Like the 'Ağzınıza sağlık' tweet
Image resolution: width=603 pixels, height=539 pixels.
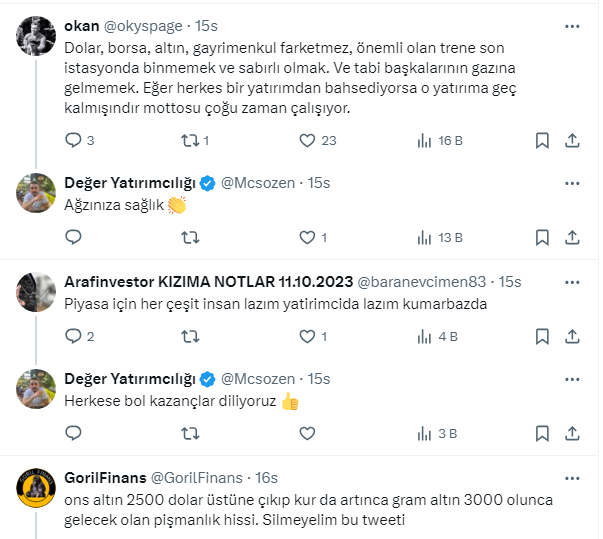pyautogui.click(x=309, y=238)
